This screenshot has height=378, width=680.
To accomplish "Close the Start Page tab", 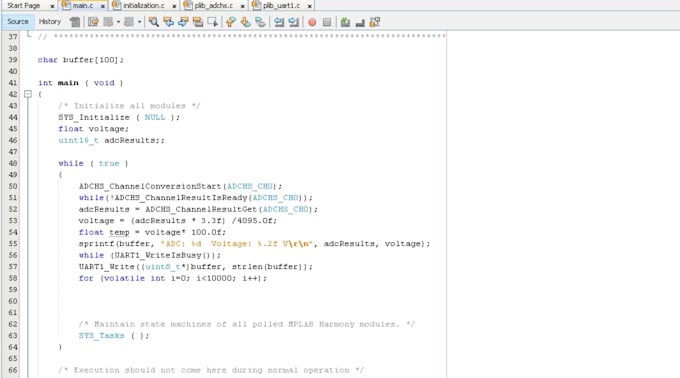I will (52, 6).
